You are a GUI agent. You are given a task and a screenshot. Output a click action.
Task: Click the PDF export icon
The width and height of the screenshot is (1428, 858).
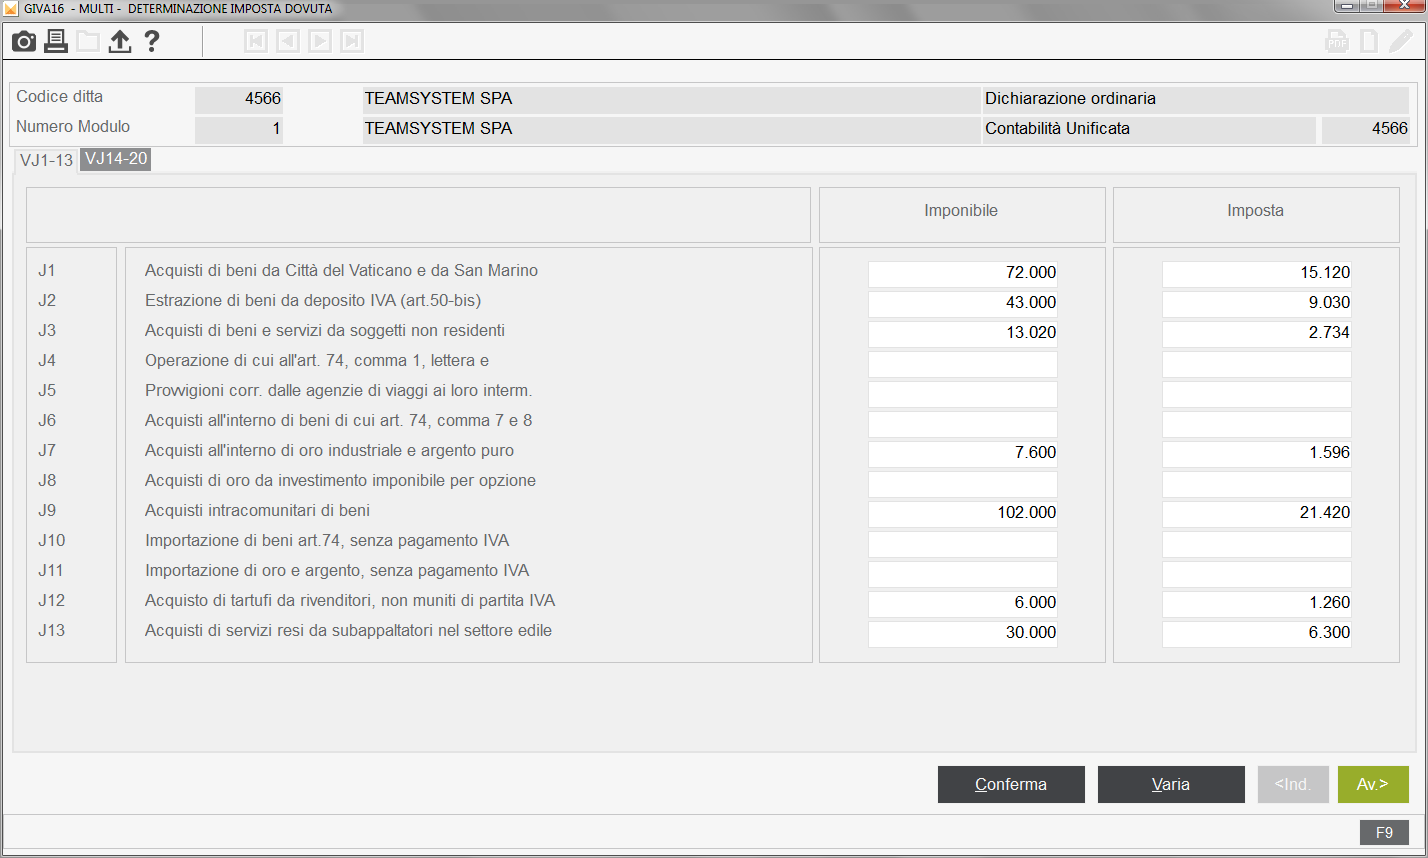1337,41
